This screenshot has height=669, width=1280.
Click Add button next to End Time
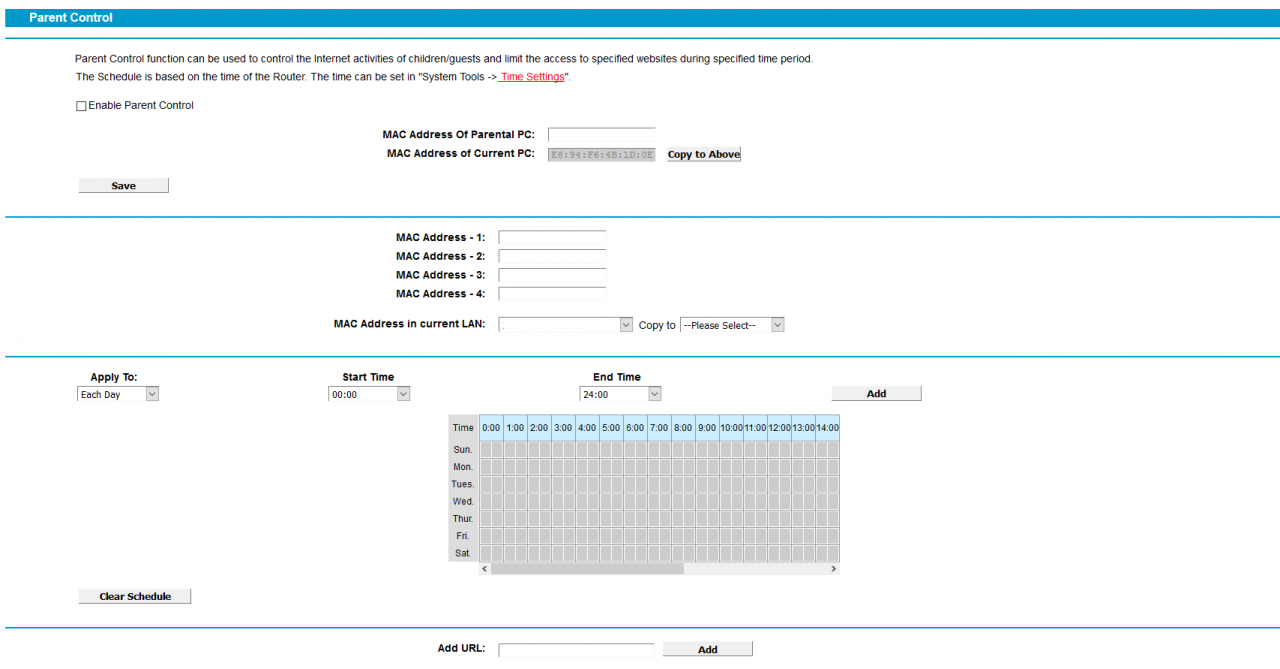tap(876, 394)
